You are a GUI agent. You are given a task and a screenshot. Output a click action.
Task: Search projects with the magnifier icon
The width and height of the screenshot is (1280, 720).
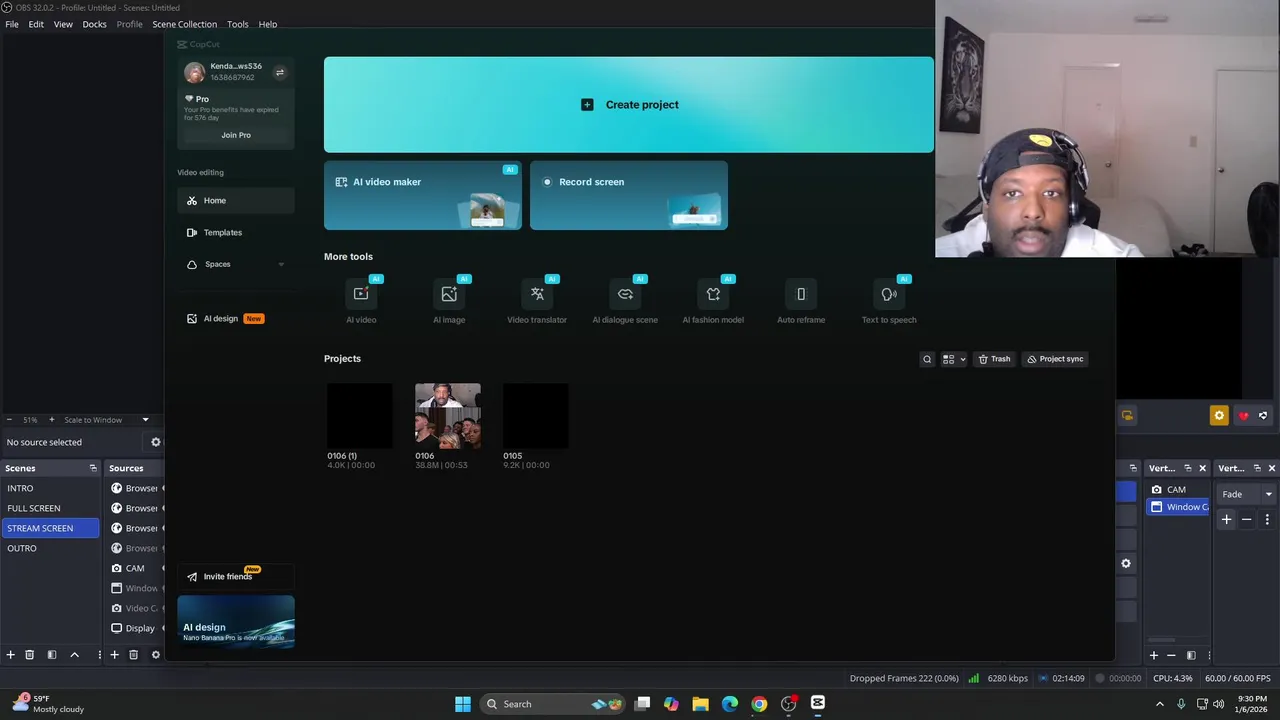click(927, 359)
